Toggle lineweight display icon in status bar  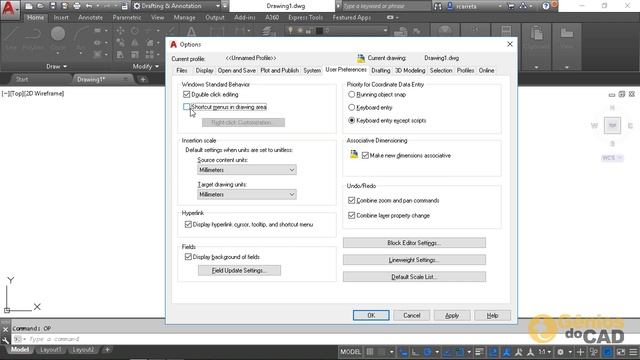coord(480,351)
